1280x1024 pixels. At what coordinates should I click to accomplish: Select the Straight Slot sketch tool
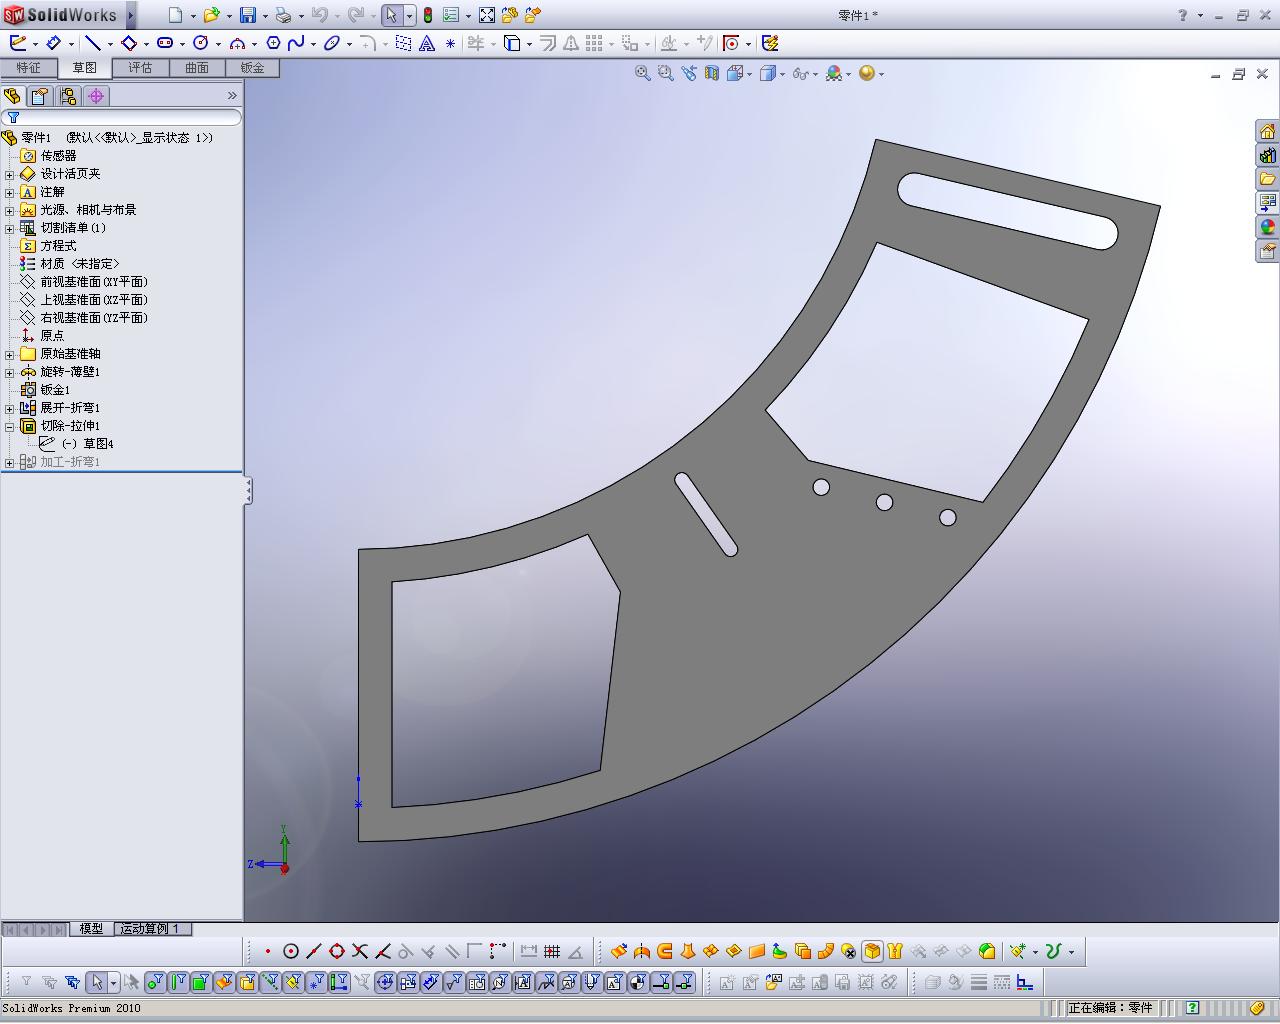click(x=165, y=43)
